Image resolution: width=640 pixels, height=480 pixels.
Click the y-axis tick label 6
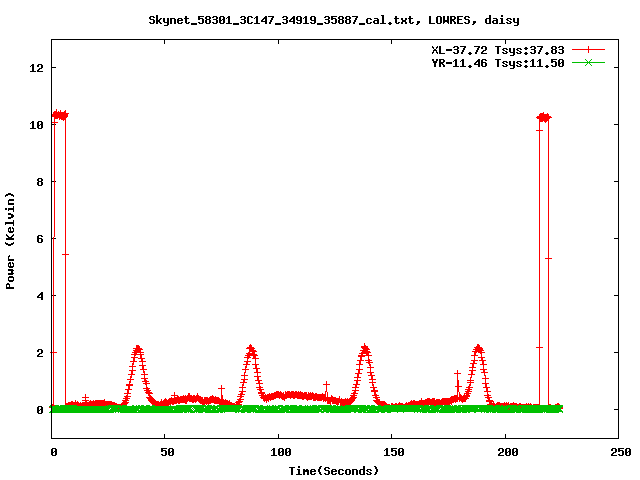pos(40,239)
